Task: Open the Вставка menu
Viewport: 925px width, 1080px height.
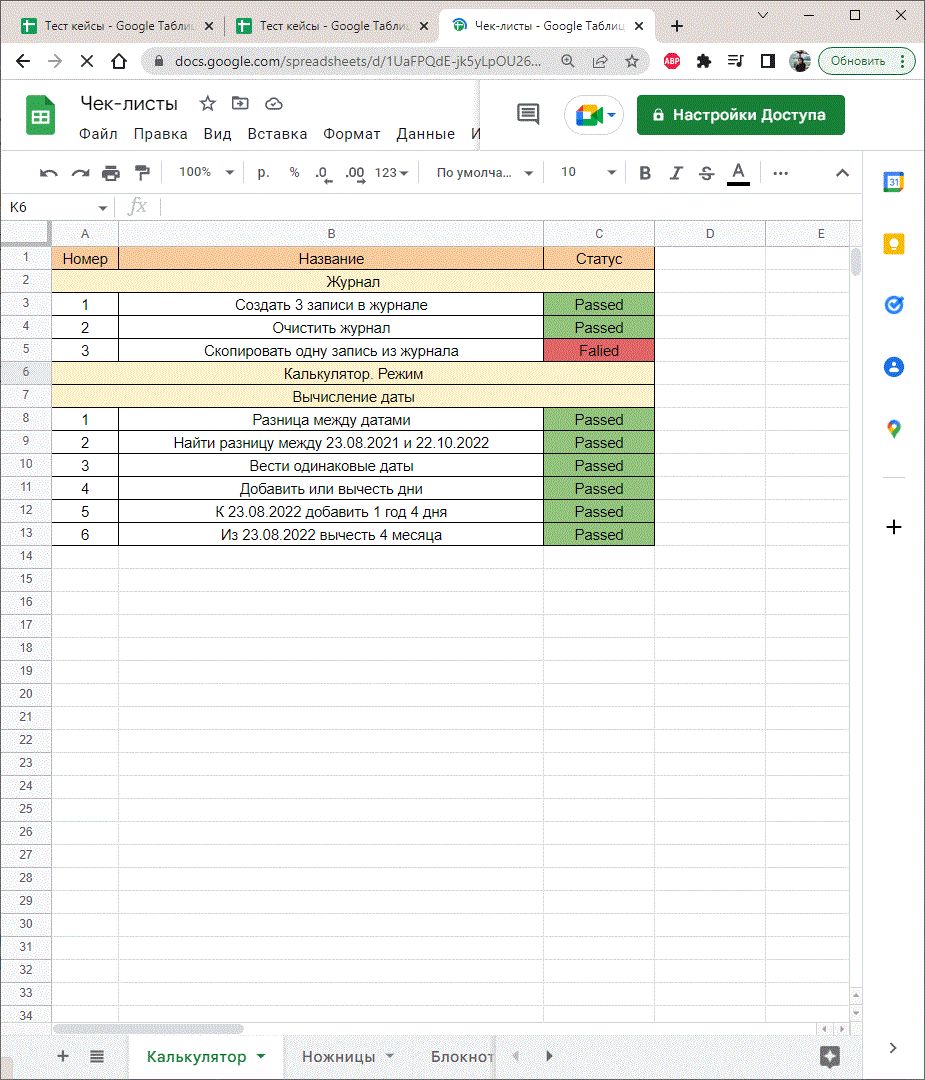Action: (x=277, y=134)
